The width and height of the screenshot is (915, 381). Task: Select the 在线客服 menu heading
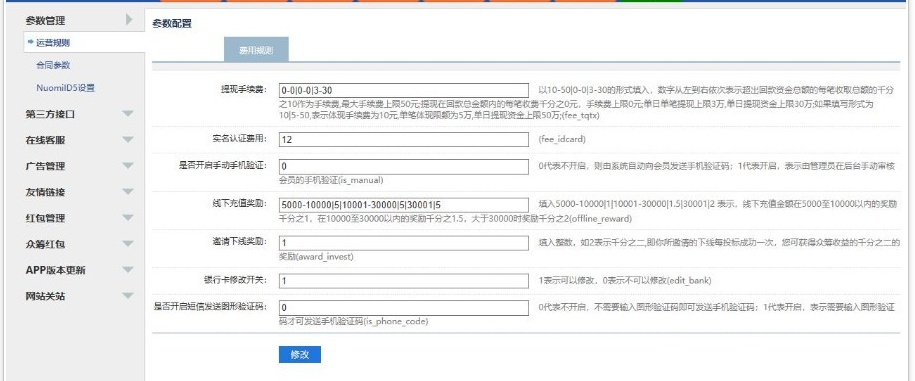(46, 141)
